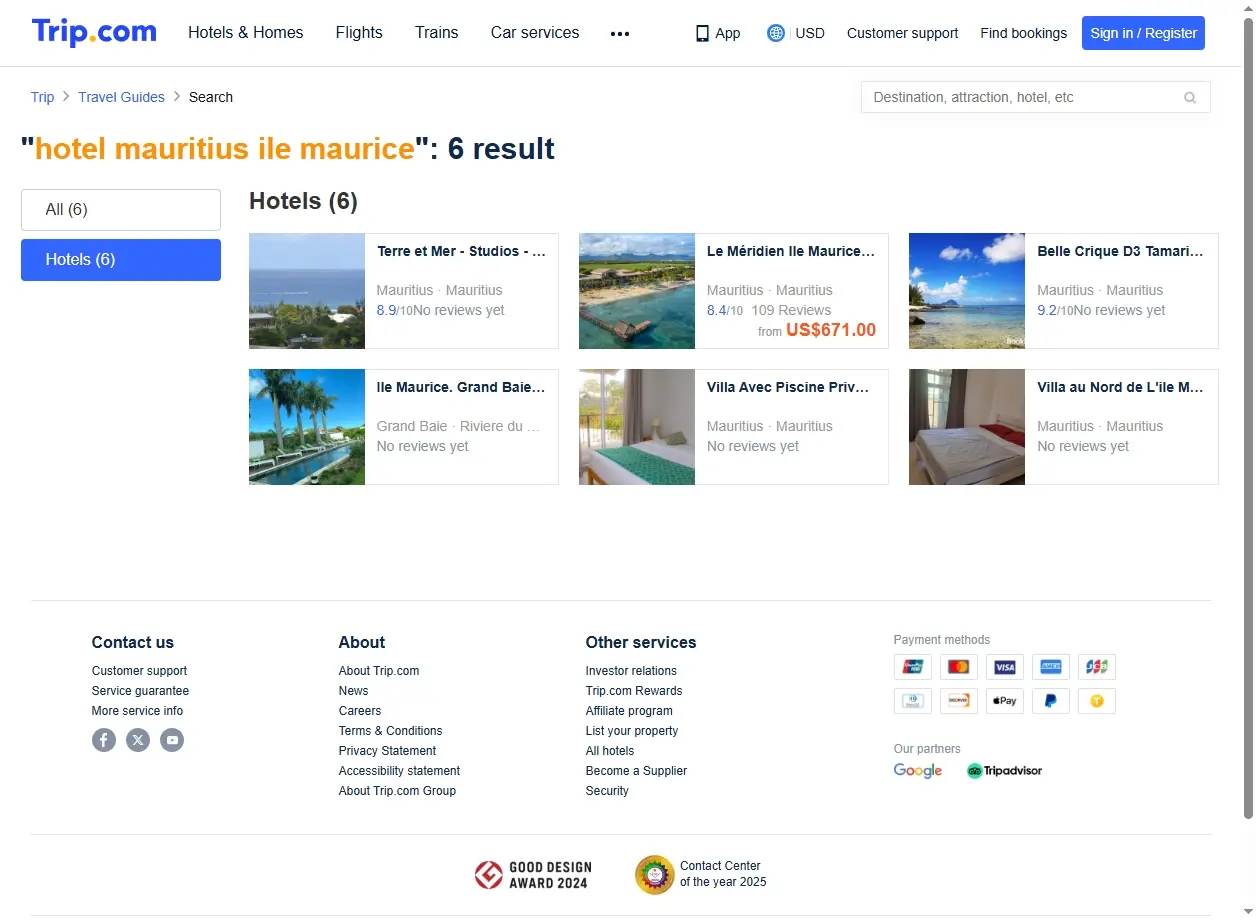Image resolution: width=1256 pixels, height=921 pixels.
Task: Open the App phone icon link
Action: 718,33
